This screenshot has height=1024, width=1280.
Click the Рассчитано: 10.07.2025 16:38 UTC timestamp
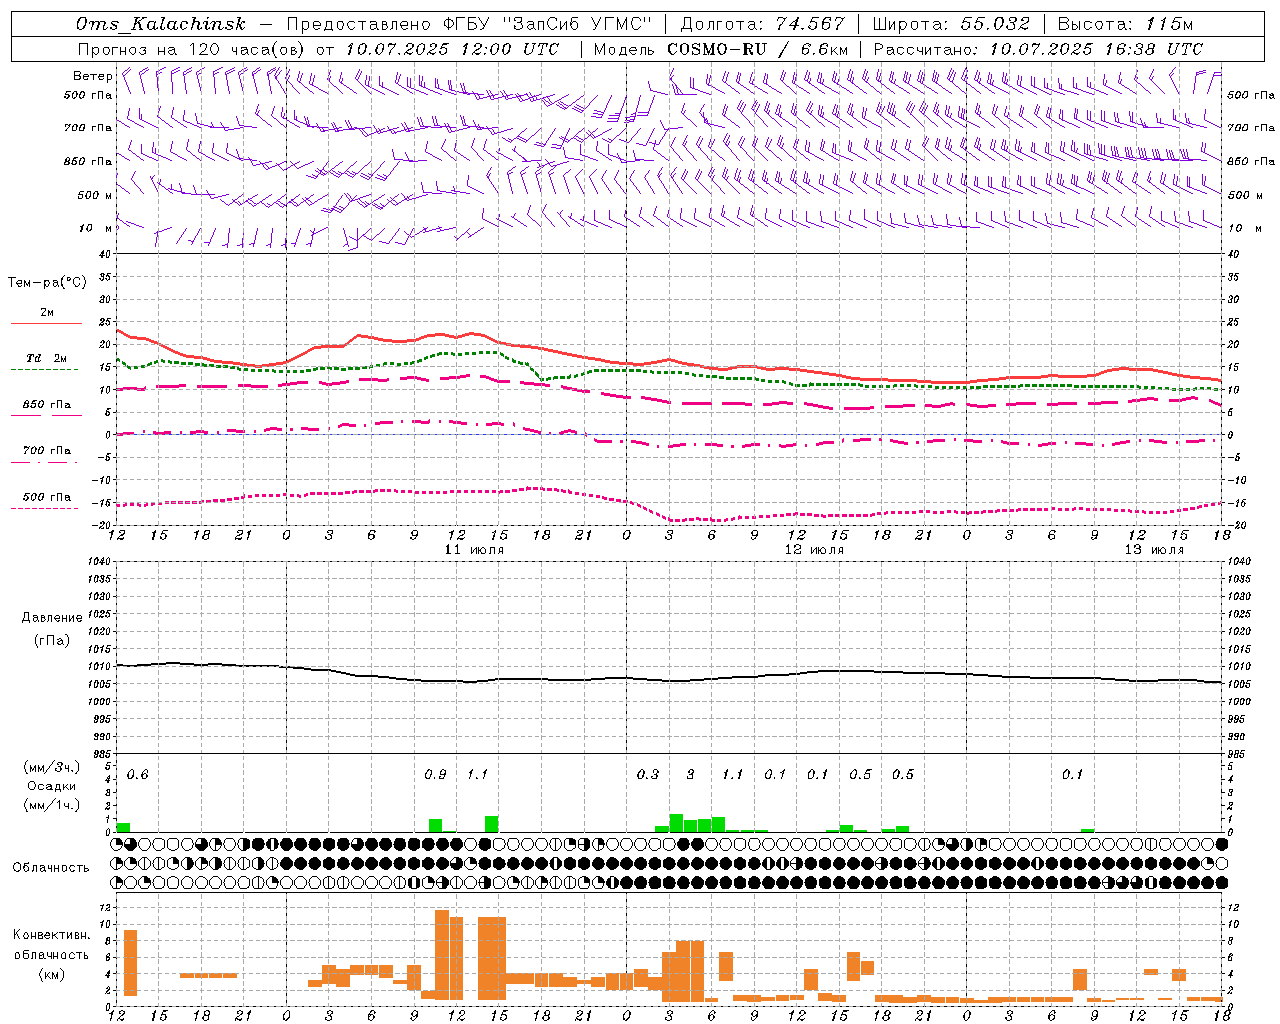point(1038,49)
